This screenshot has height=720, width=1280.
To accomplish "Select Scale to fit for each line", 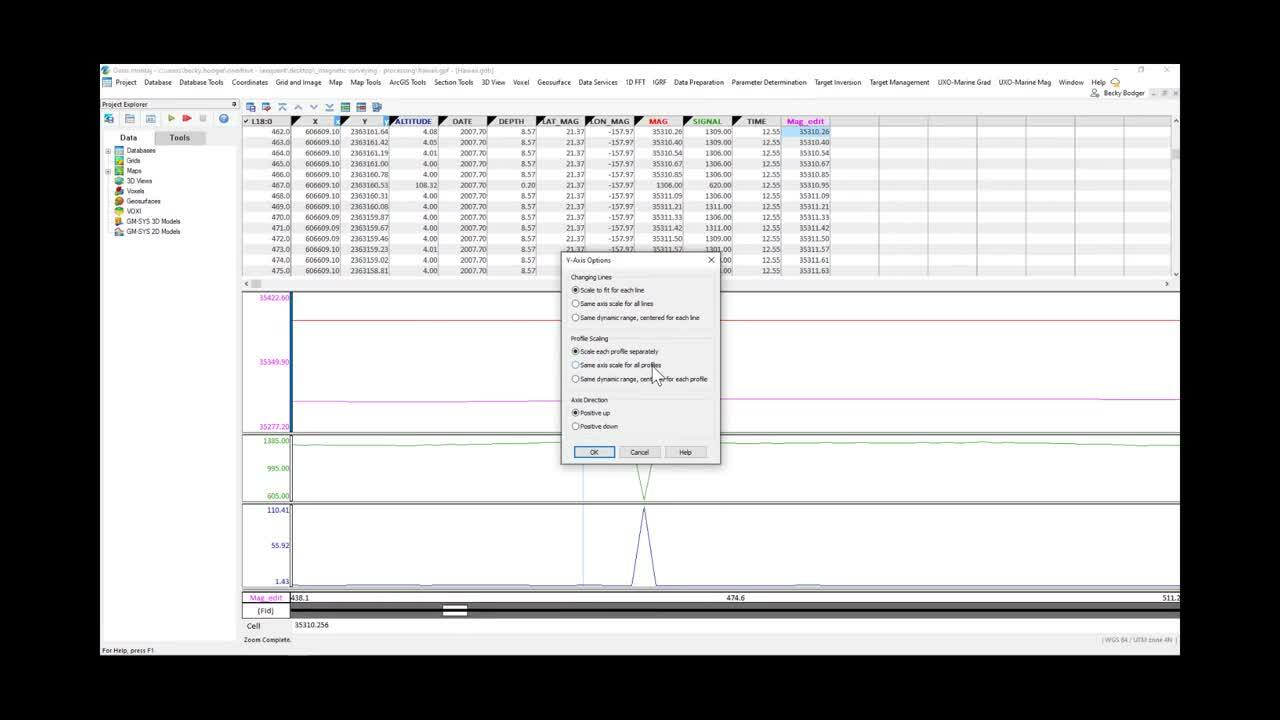I will [x=575, y=290].
